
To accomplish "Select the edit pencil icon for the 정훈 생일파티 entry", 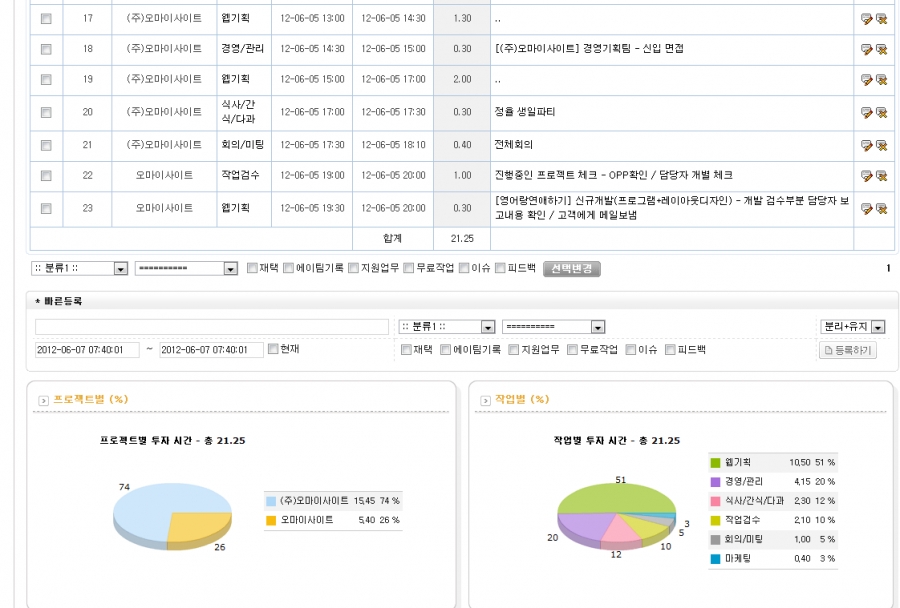I will click(866, 112).
